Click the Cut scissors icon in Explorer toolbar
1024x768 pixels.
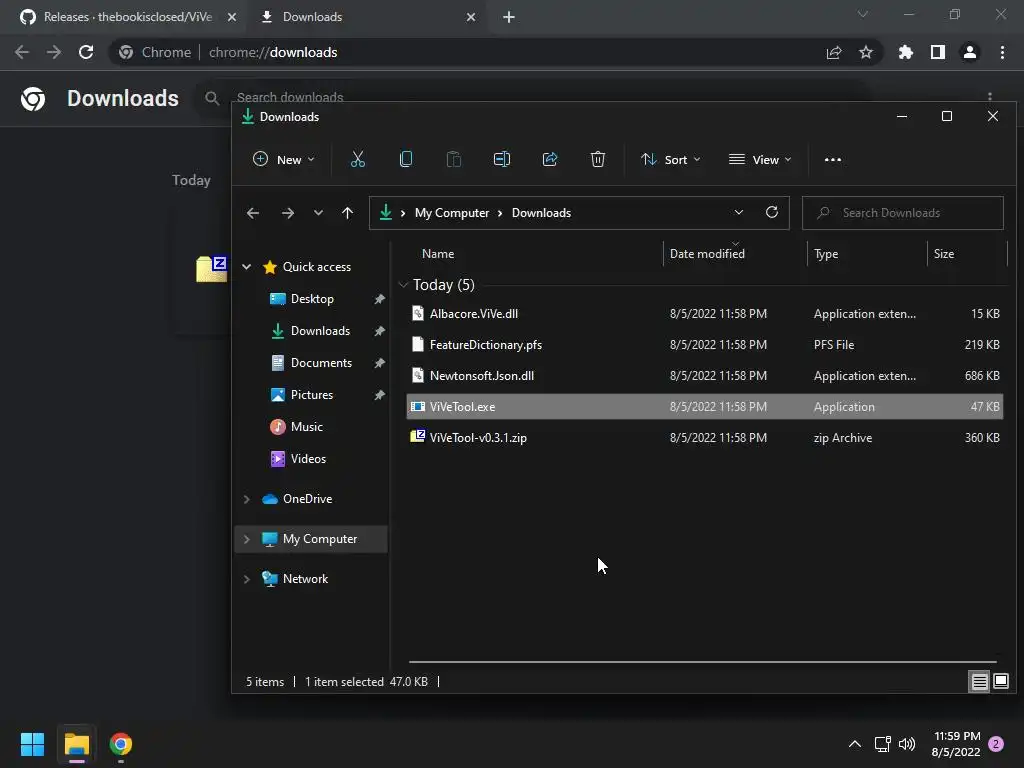(x=358, y=159)
